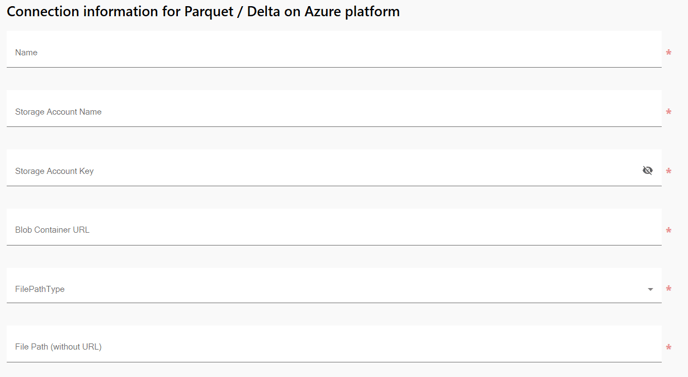This screenshot has width=688, height=377.
Task: Click the 'Storage Account Name' placeholder label
Action: (x=58, y=112)
